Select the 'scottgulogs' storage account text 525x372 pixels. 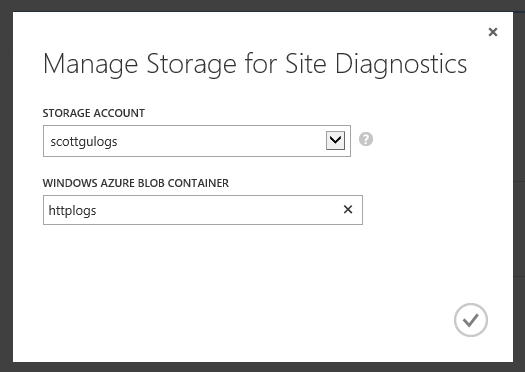point(84,142)
